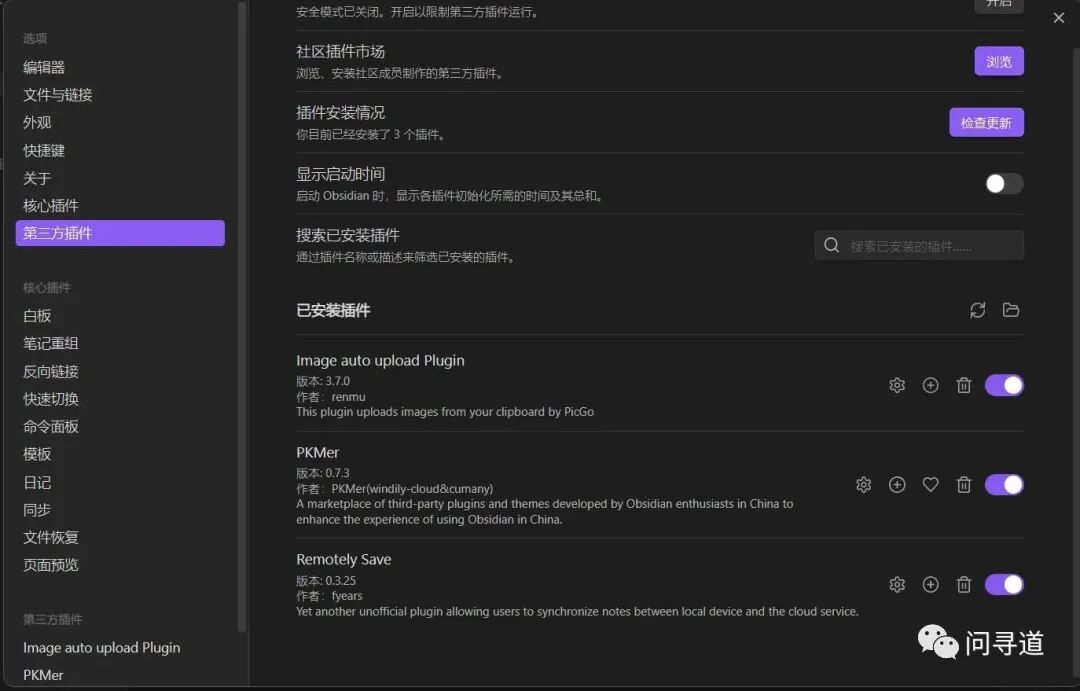Click the 版本: 3.7.0 text
Screen dimensions: 1080x691
click(323, 381)
